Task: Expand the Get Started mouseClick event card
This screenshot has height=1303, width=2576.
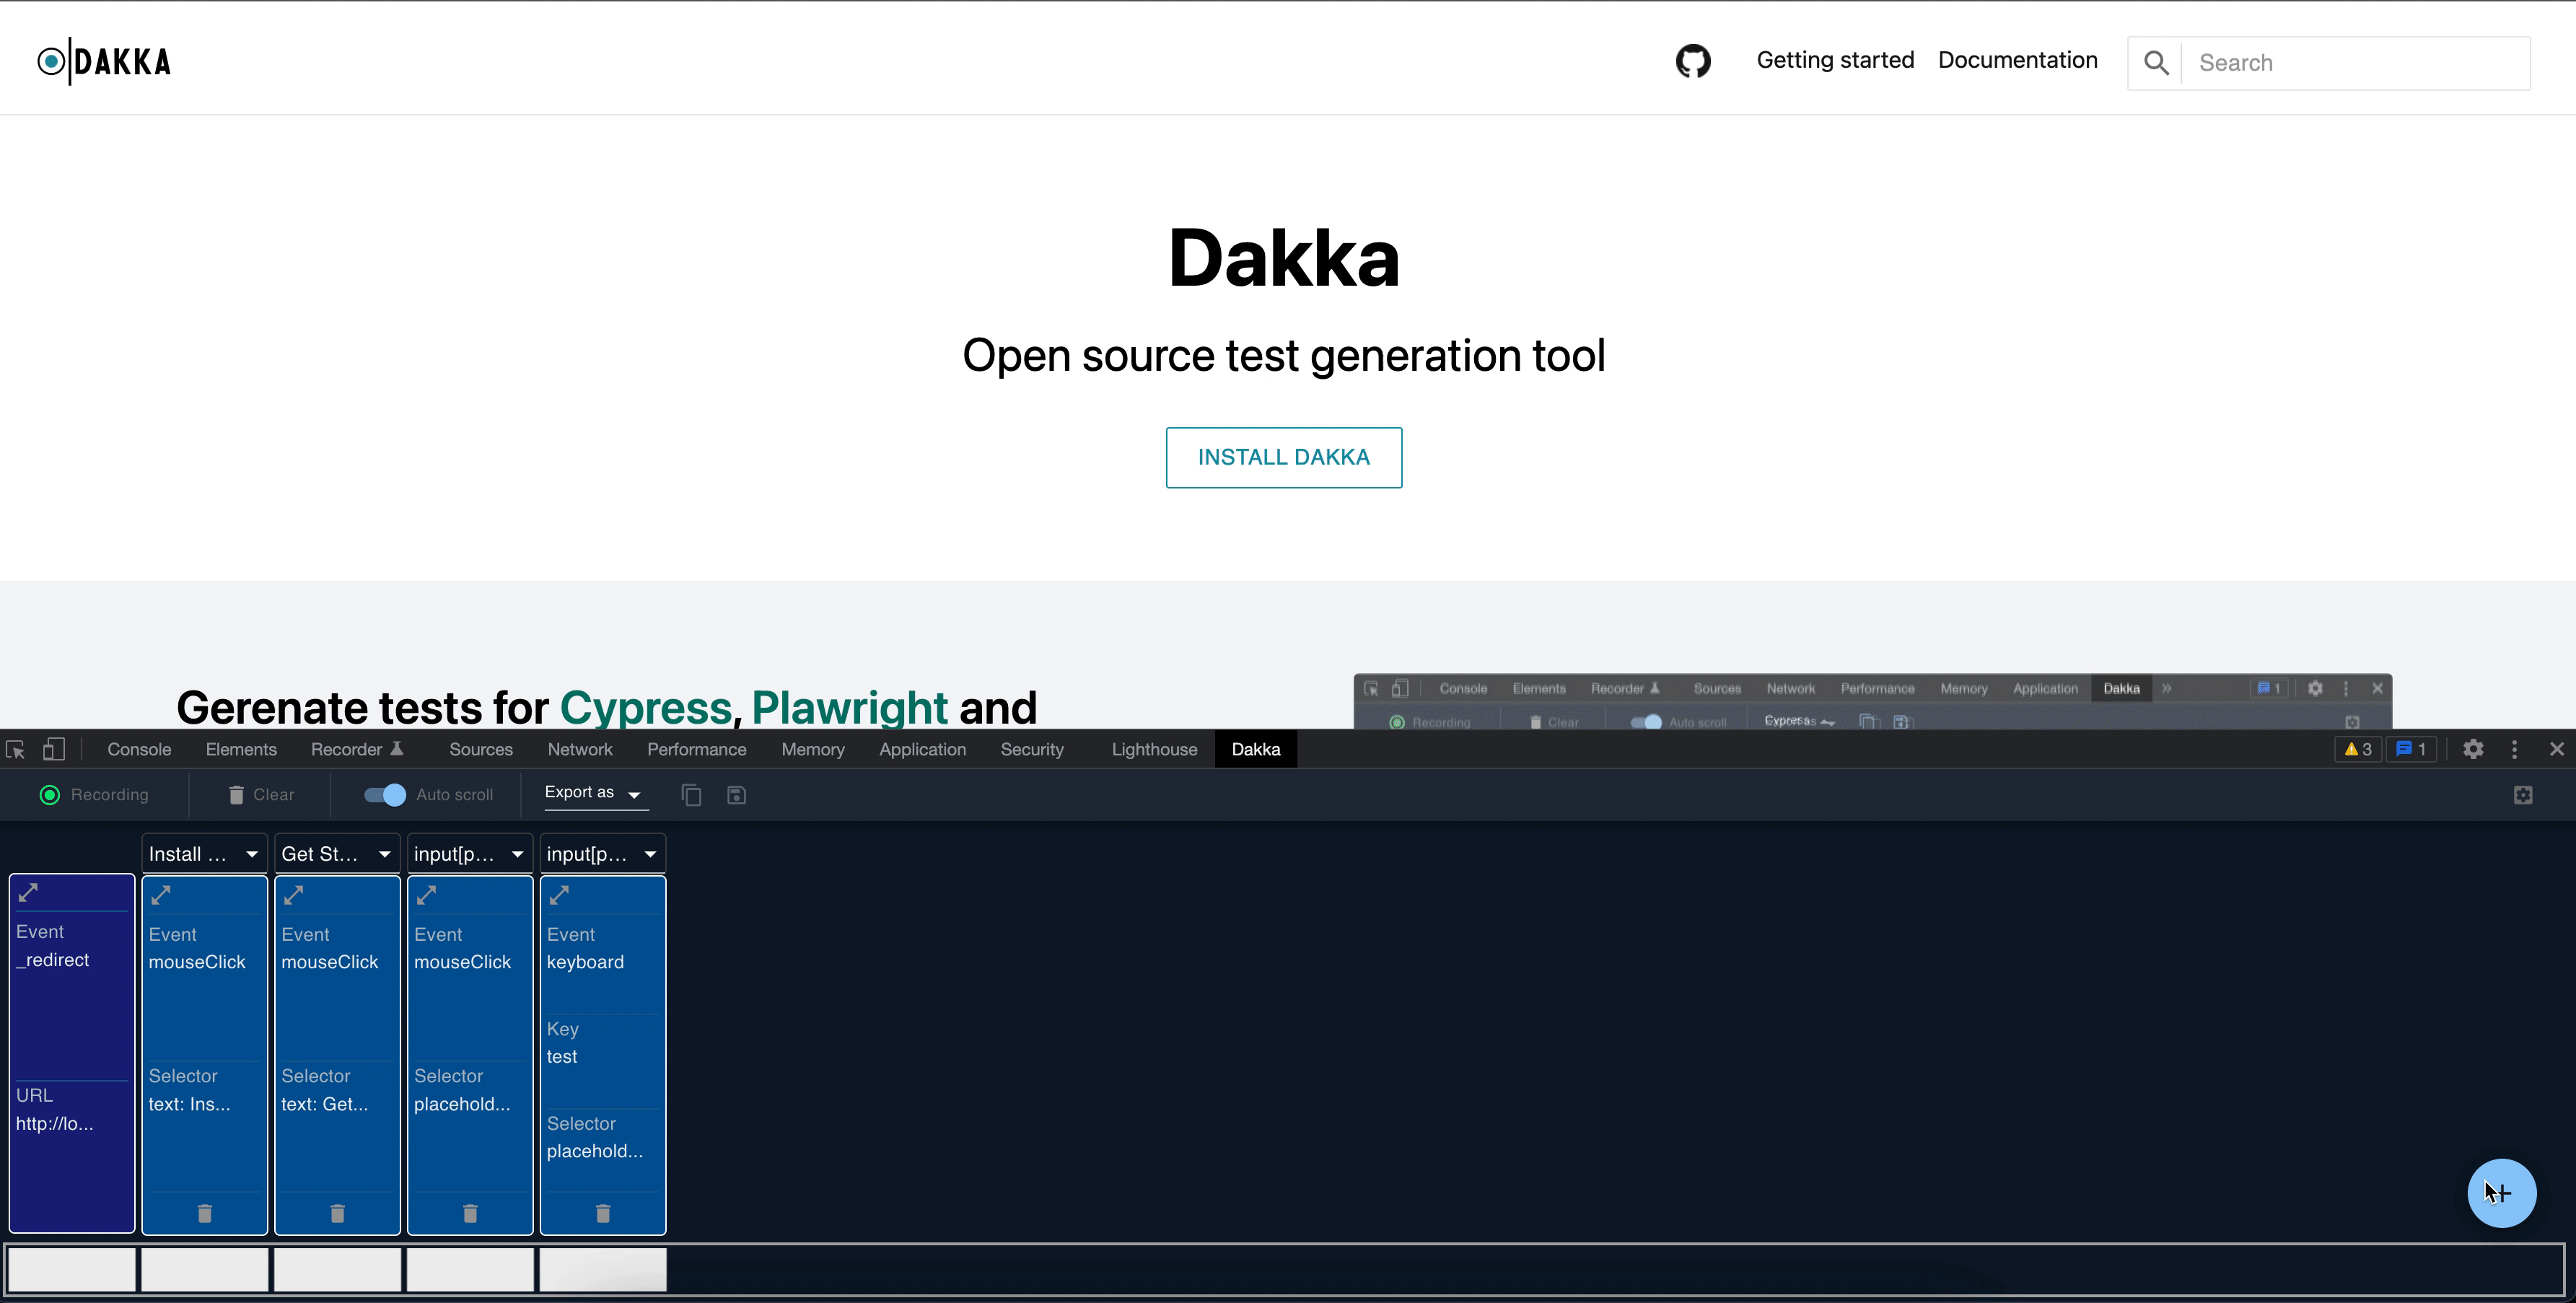Action: pos(294,895)
